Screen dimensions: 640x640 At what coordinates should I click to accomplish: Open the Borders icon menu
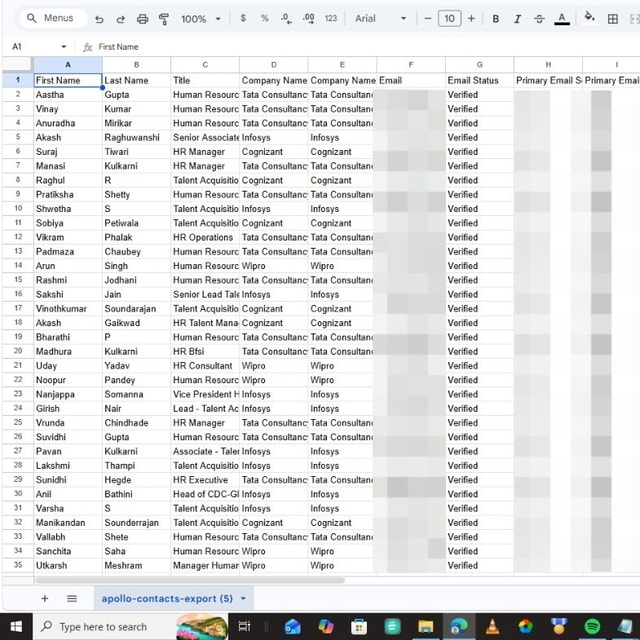[613, 19]
